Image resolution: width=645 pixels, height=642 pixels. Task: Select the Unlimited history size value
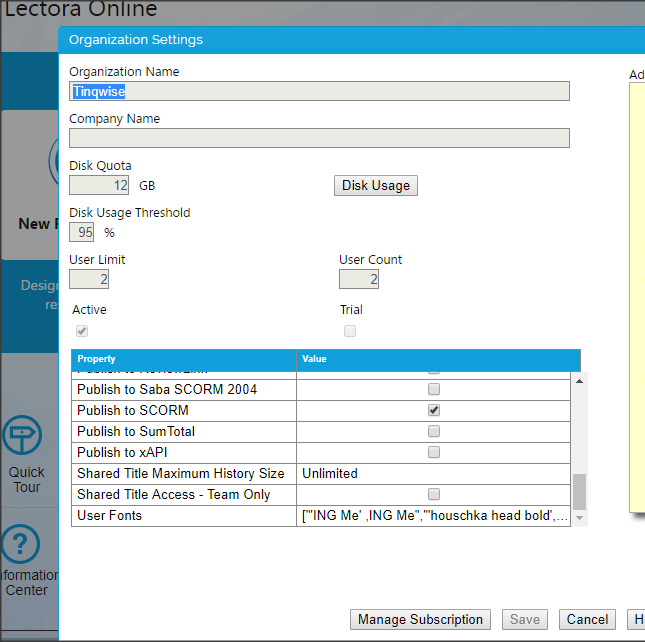click(329, 473)
